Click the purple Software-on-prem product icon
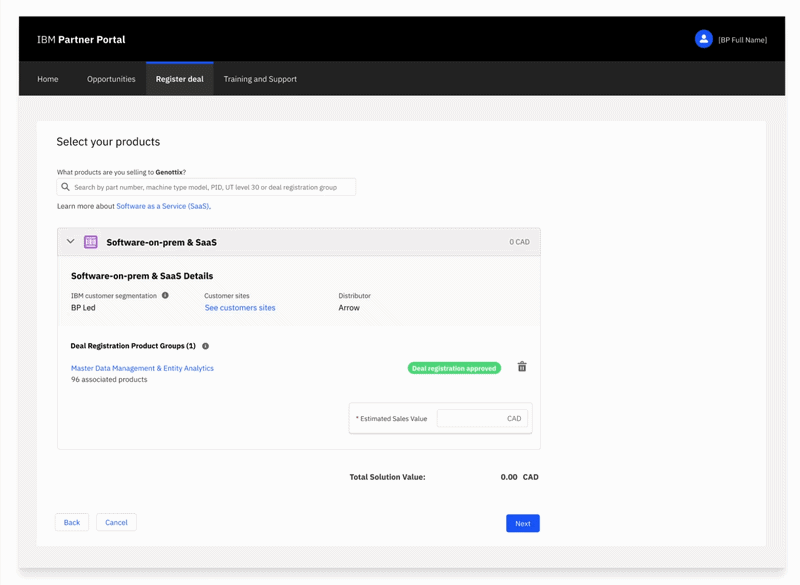800x585 pixels. coord(91,242)
